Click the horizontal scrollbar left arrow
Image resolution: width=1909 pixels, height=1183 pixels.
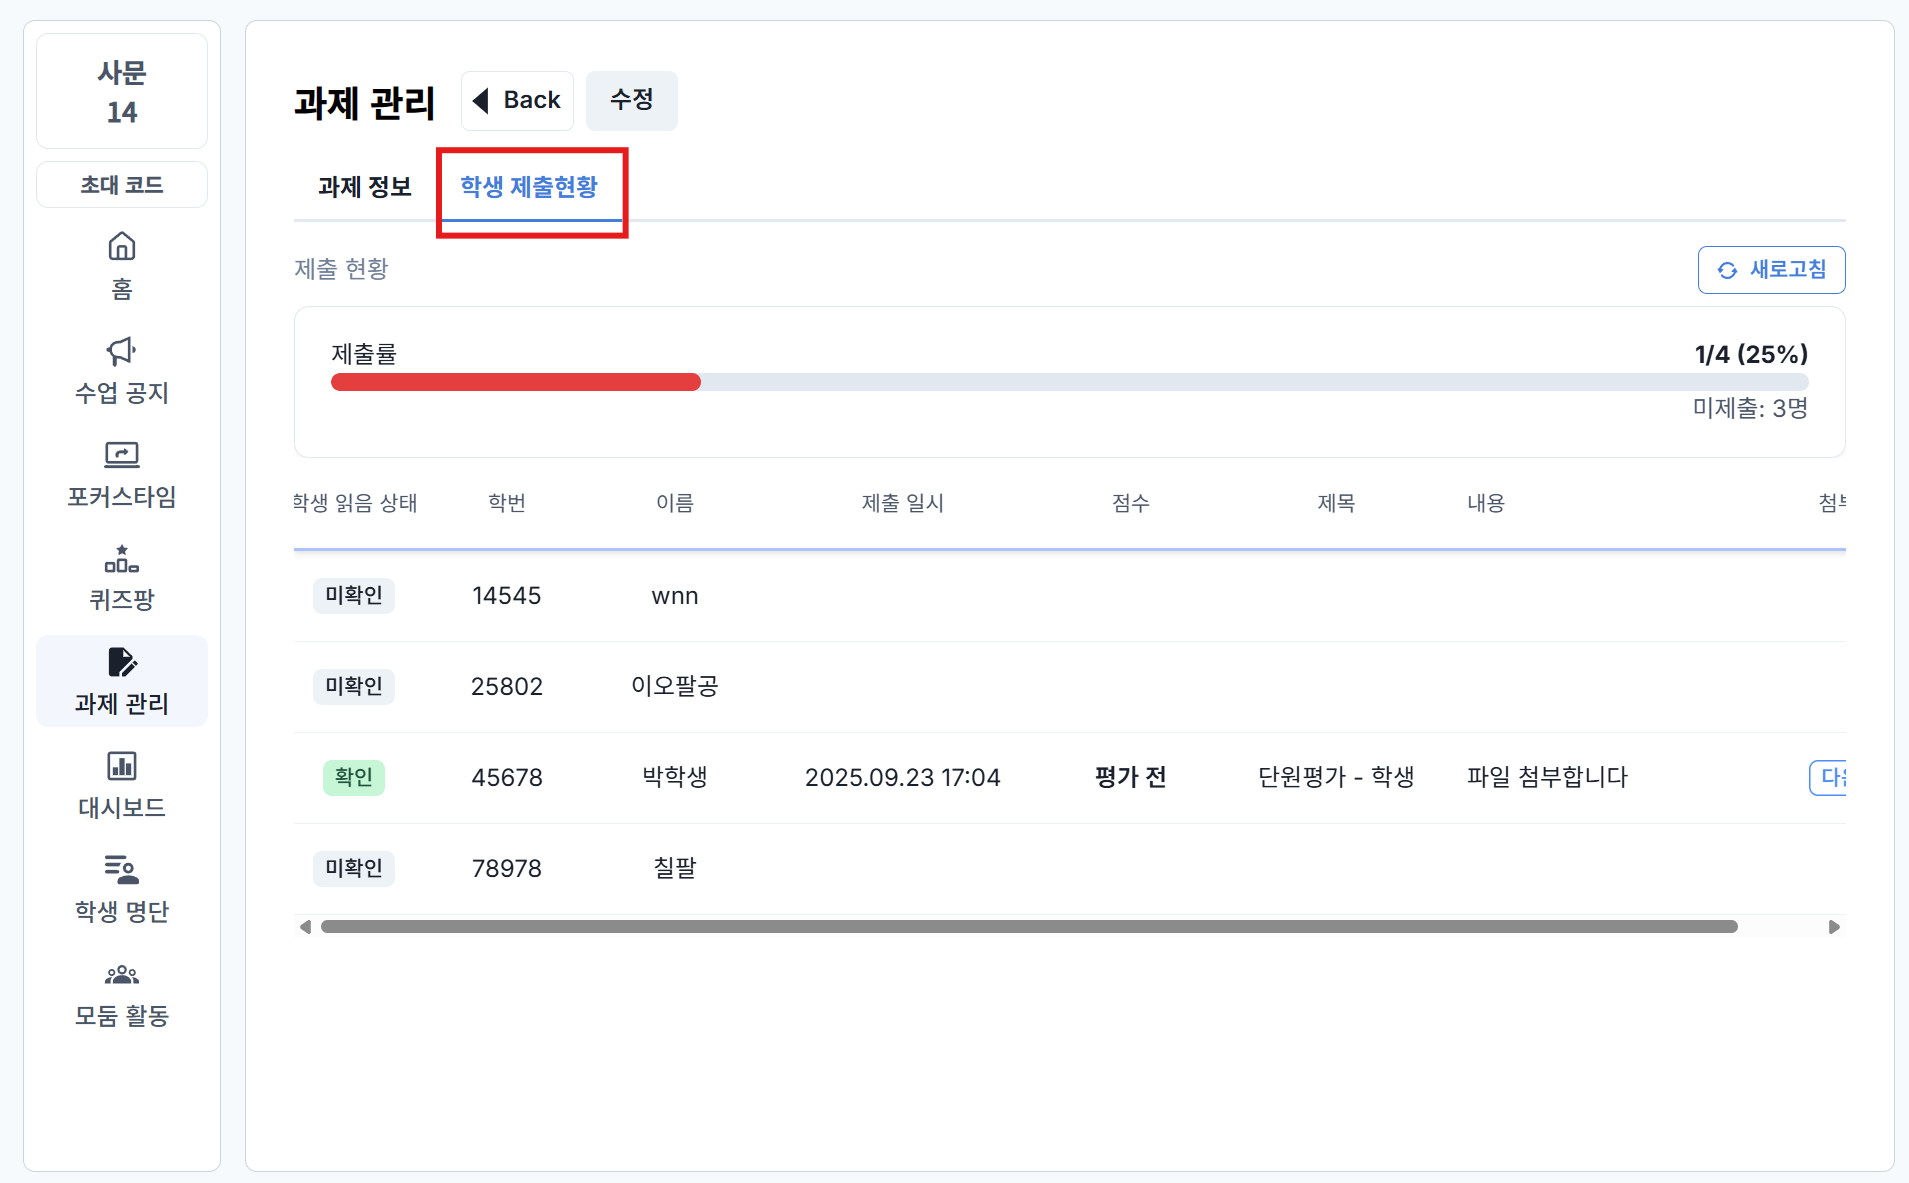(305, 927)
